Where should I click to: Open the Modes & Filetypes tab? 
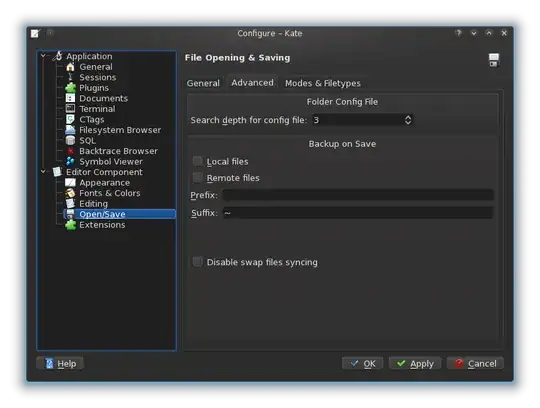(x=323, y=83)
